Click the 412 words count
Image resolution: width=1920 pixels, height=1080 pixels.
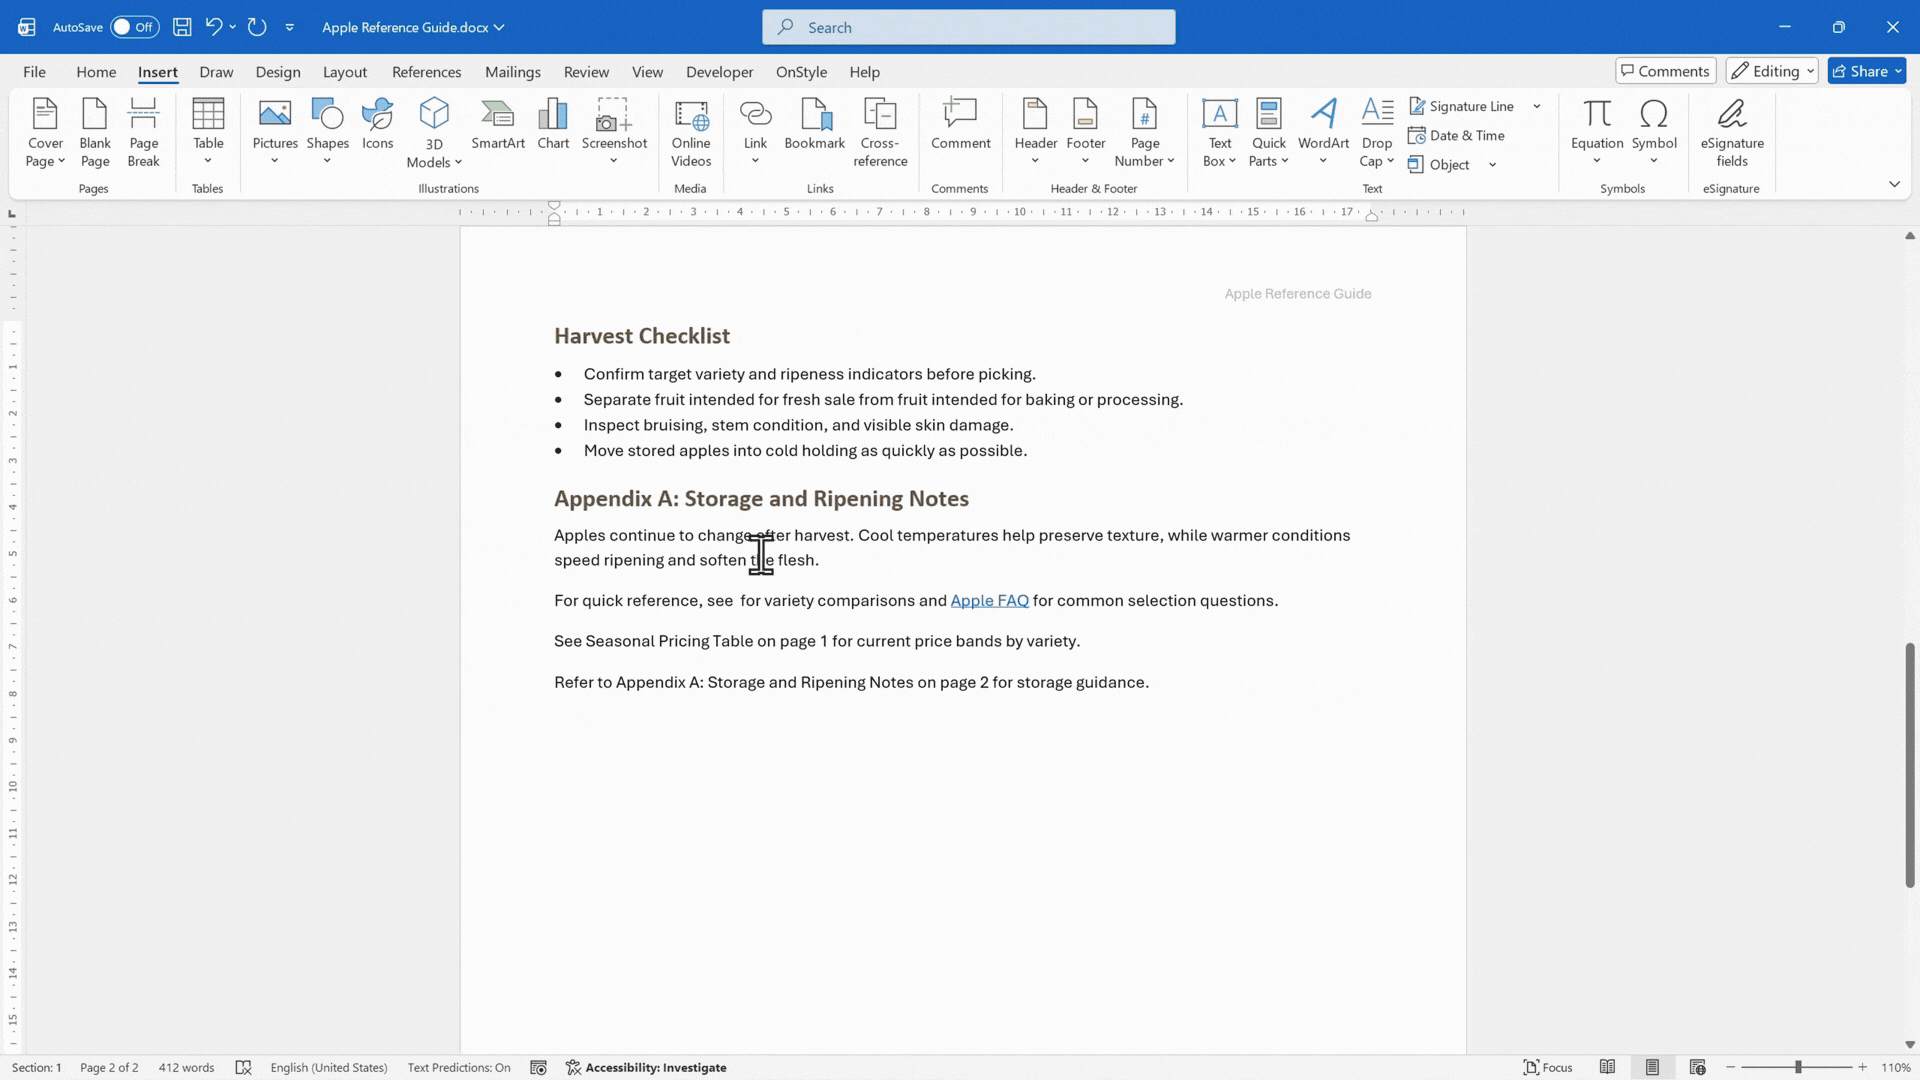(x=186, y=1067)
